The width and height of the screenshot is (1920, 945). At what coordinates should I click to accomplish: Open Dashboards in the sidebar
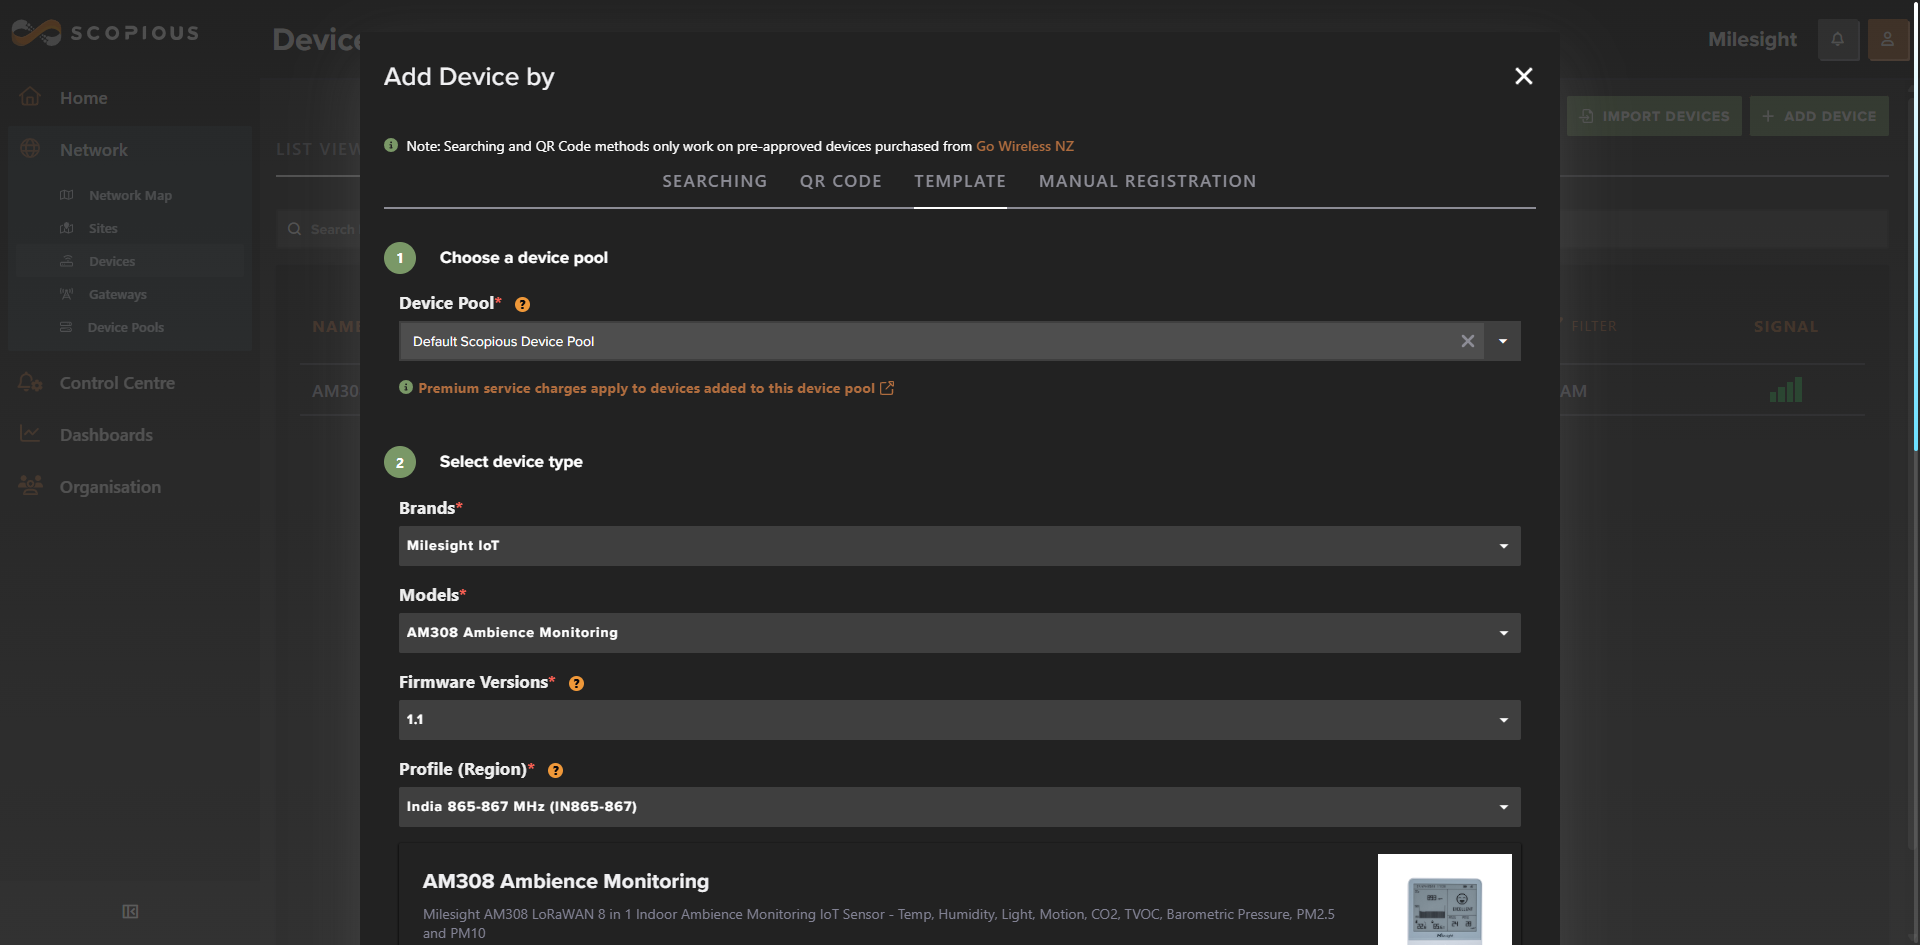click(106, 435)
